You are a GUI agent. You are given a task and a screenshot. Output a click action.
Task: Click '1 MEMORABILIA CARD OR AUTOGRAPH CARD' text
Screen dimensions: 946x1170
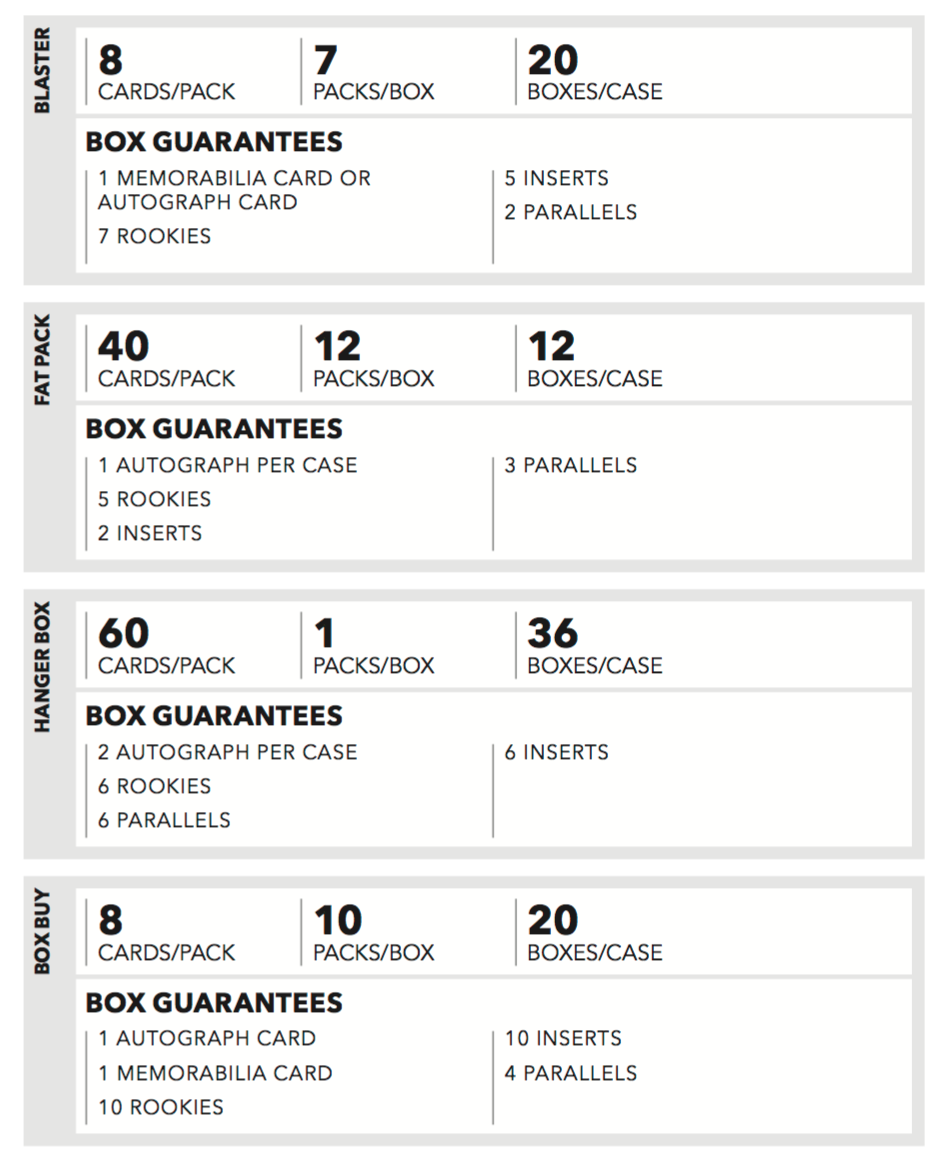[233, 190]
